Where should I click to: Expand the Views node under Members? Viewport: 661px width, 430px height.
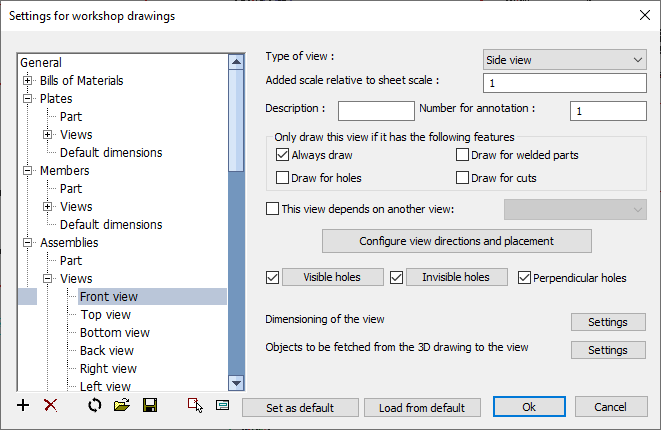tap(48, 207)
